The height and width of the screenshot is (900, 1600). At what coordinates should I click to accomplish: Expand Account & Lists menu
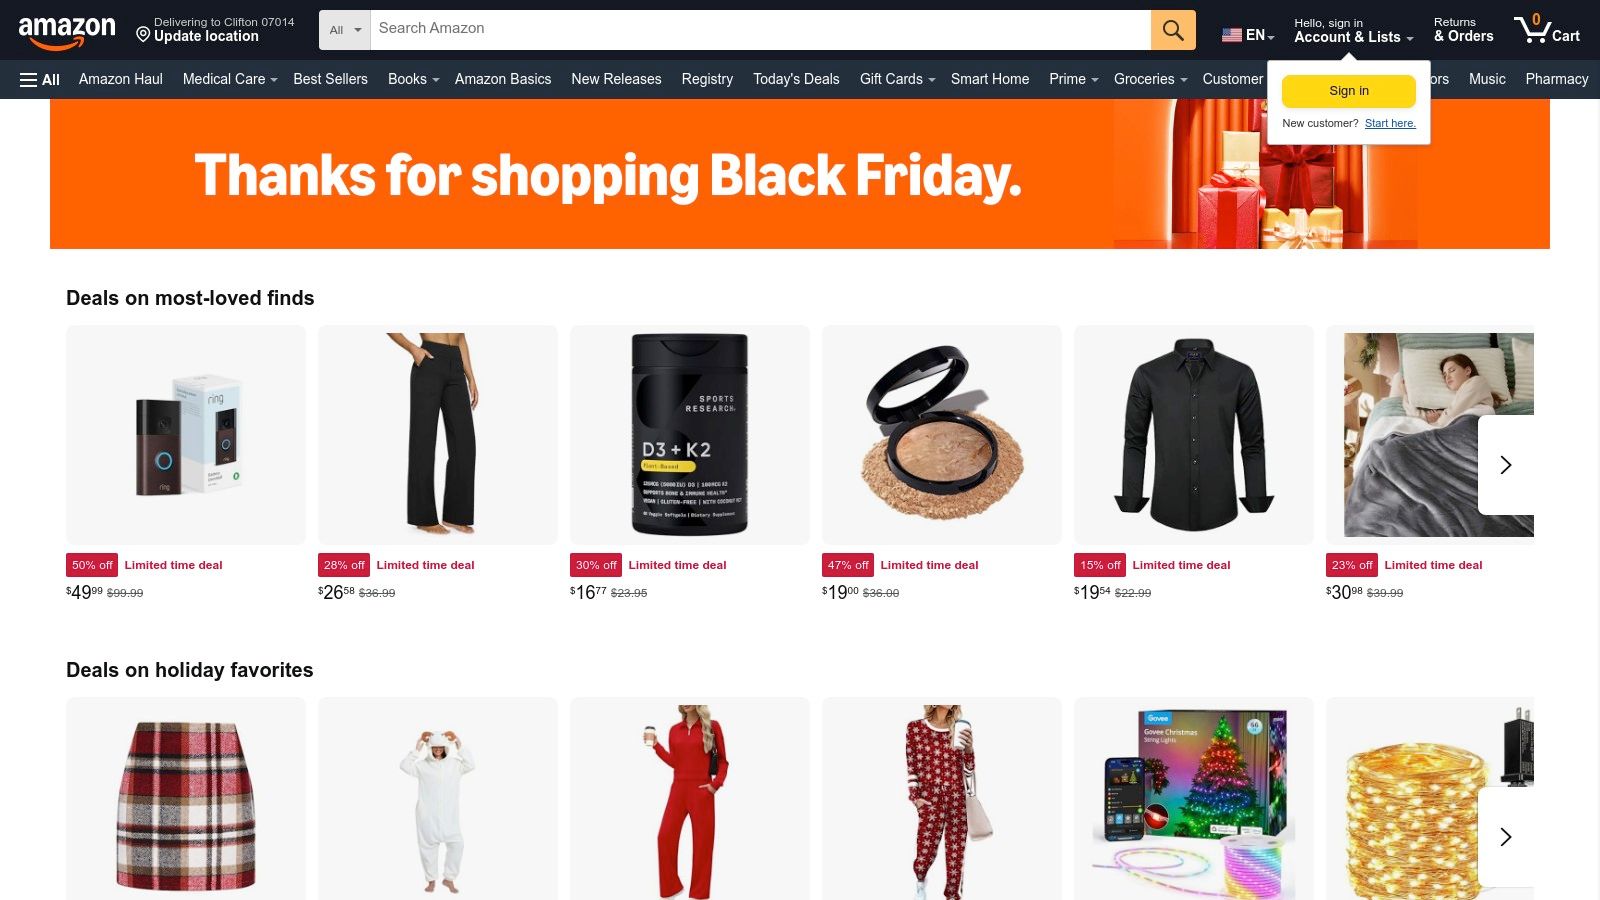(1353, 30)
